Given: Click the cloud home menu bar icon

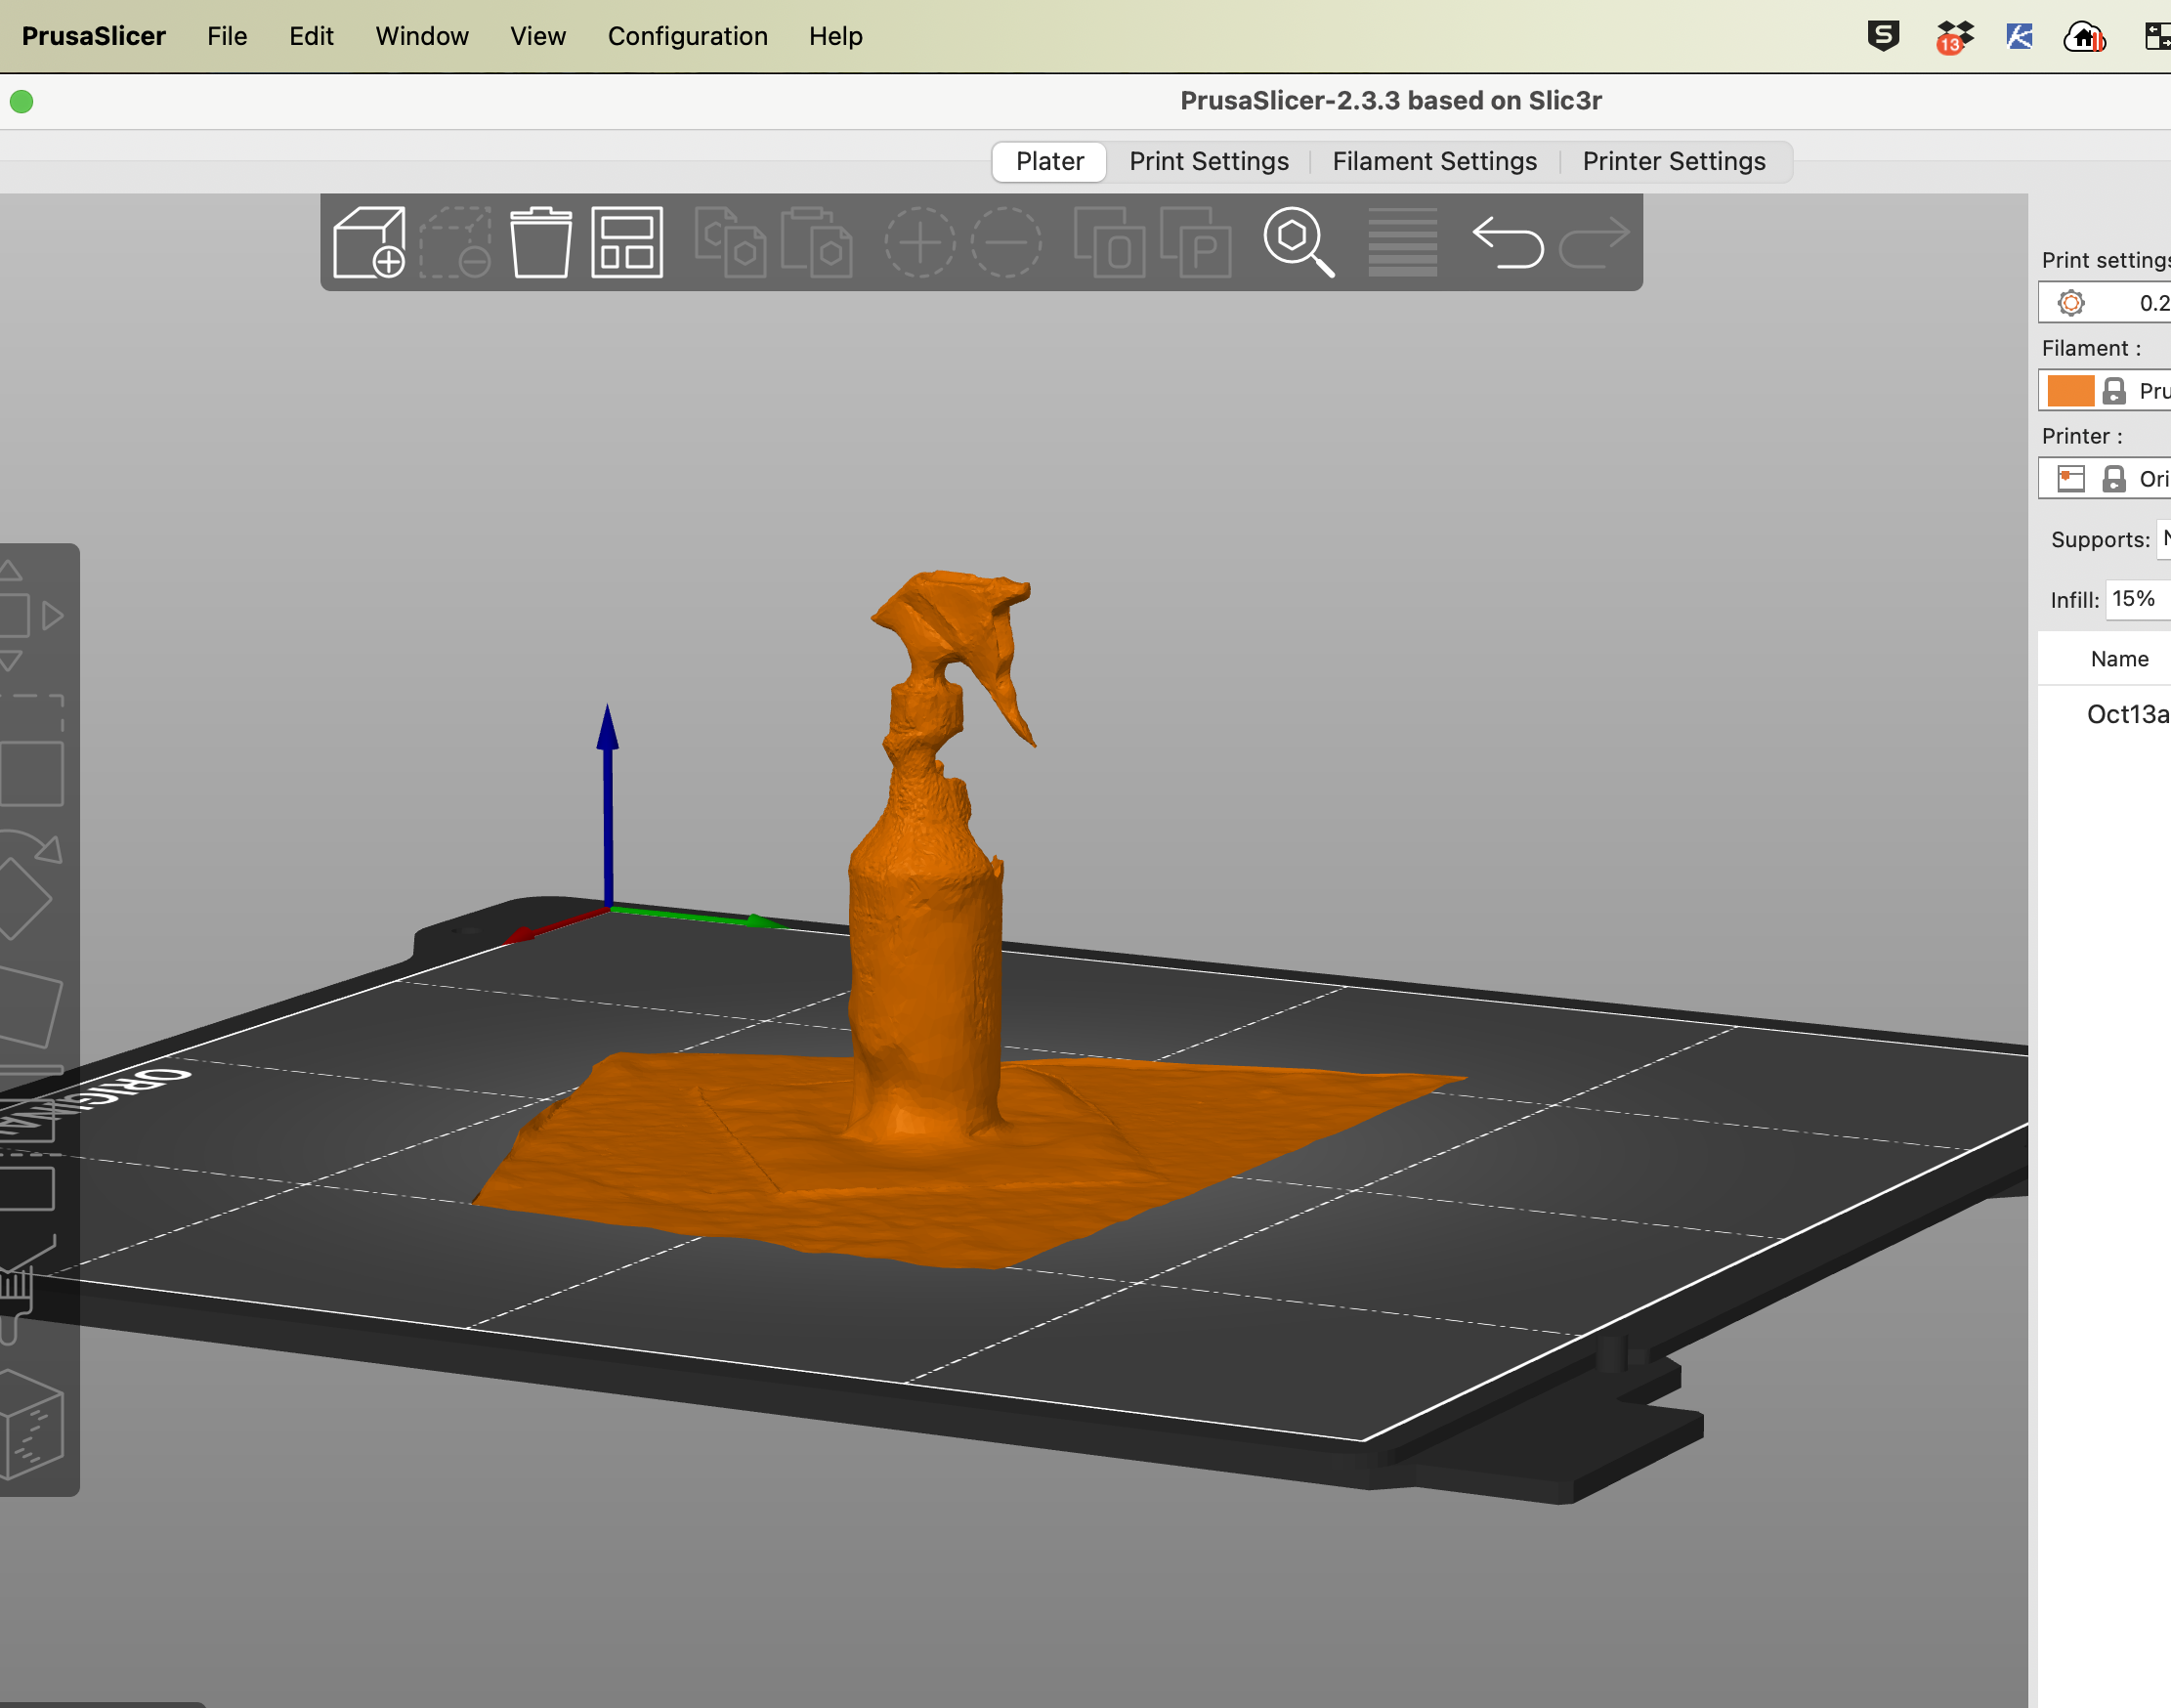Looking at the screenshot, I should pos(2084,37).
